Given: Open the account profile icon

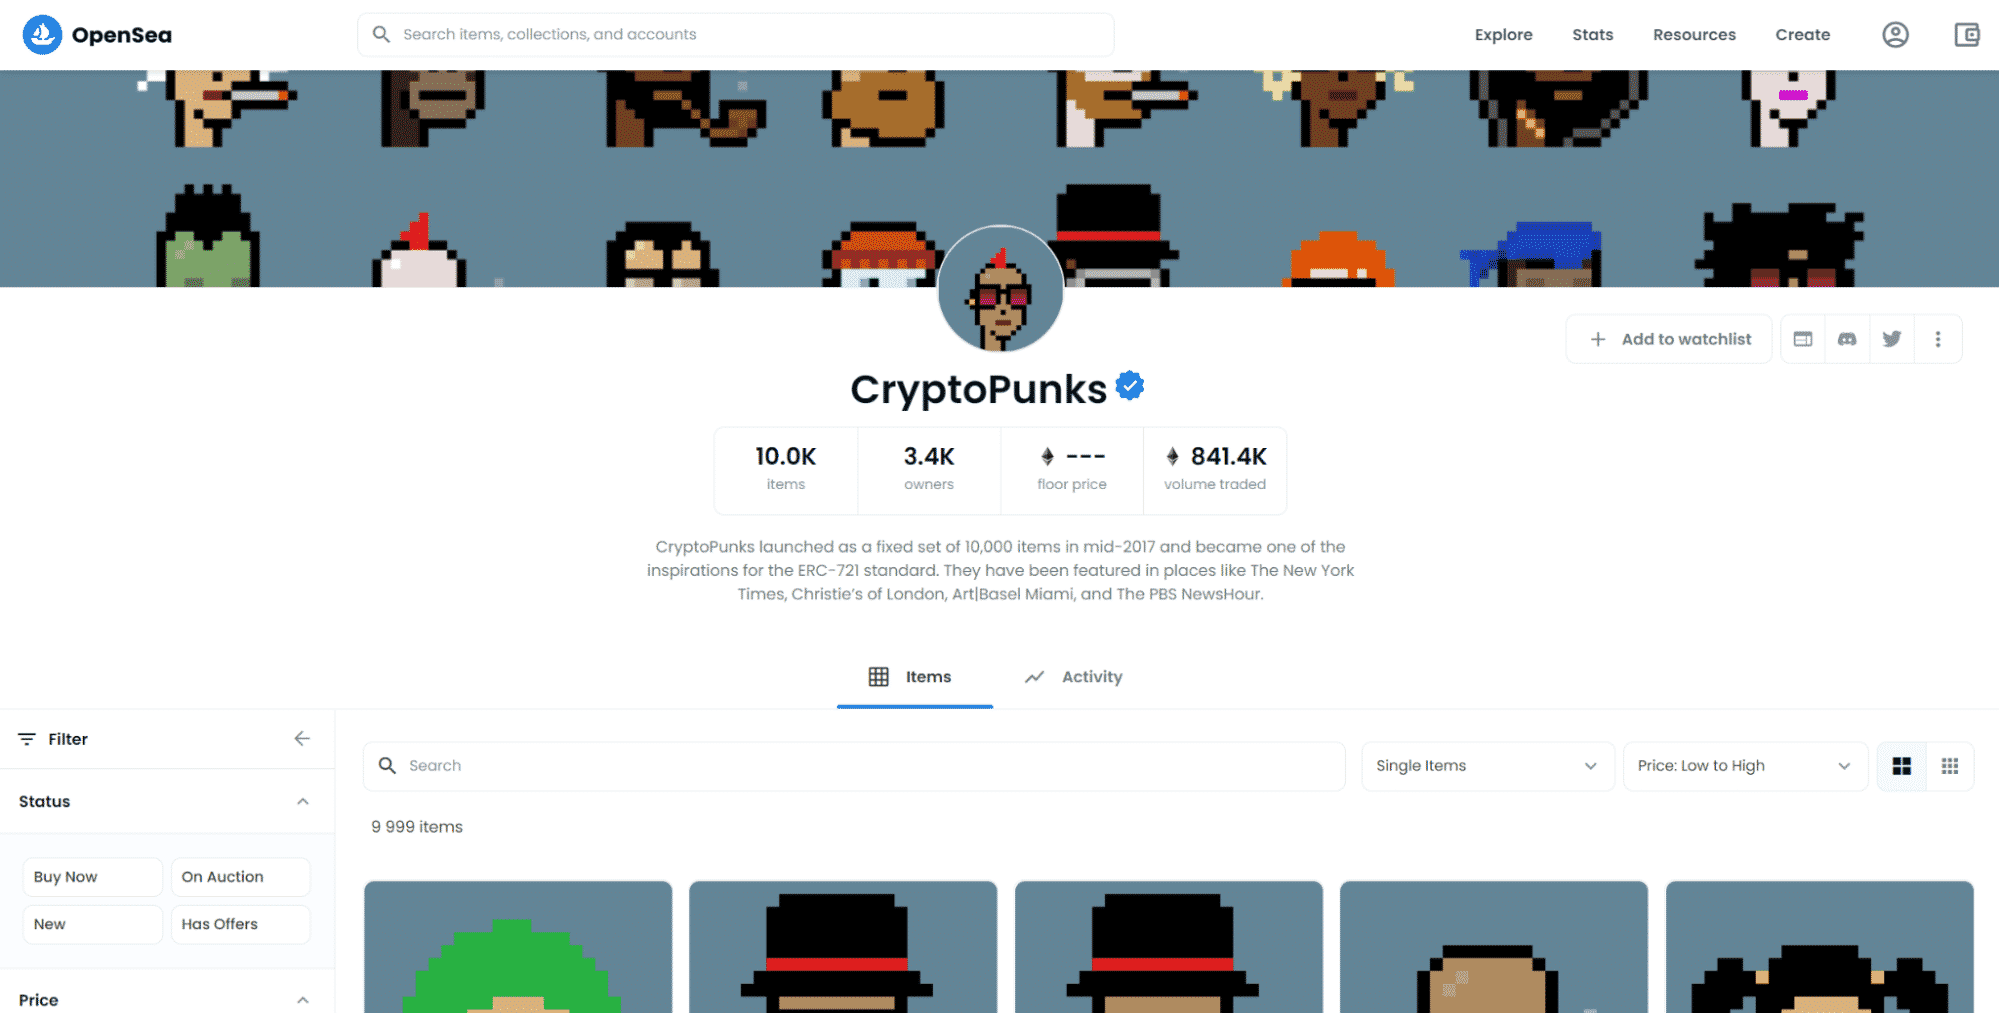Looking at the screenshot, I should click(1895, 35).
